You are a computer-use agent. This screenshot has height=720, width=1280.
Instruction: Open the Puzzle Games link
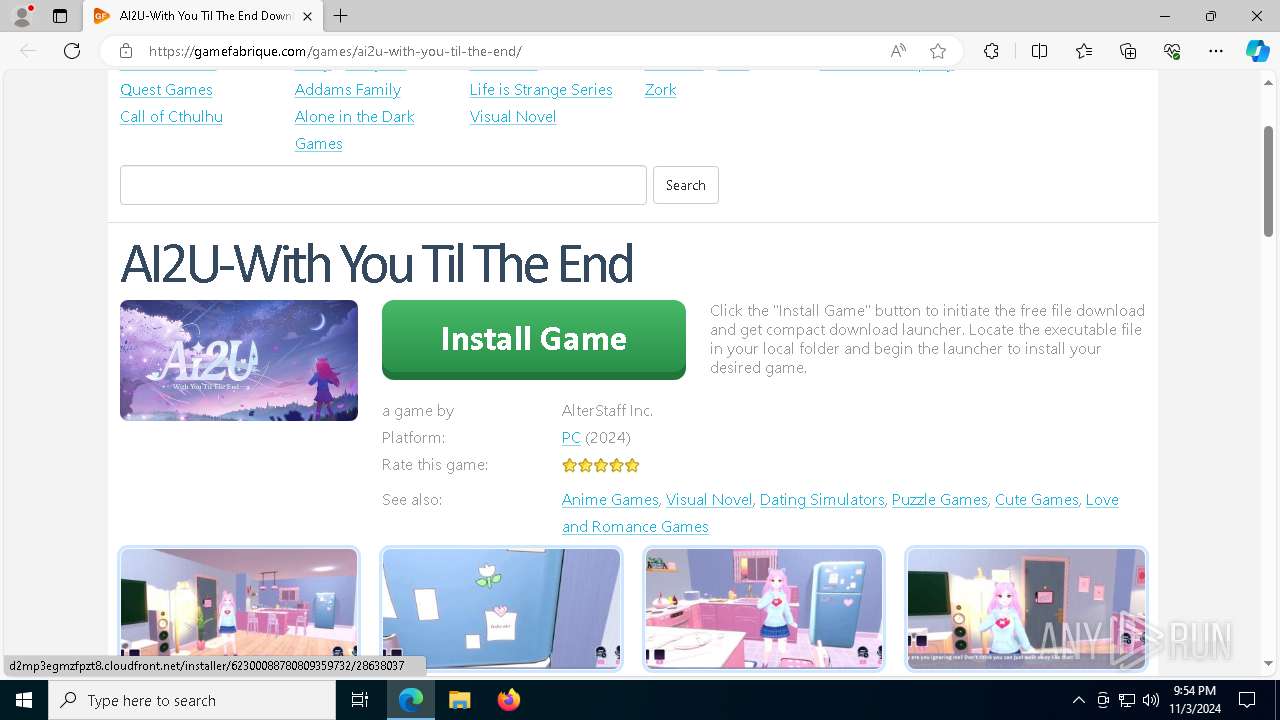click(x=940, y=500)
